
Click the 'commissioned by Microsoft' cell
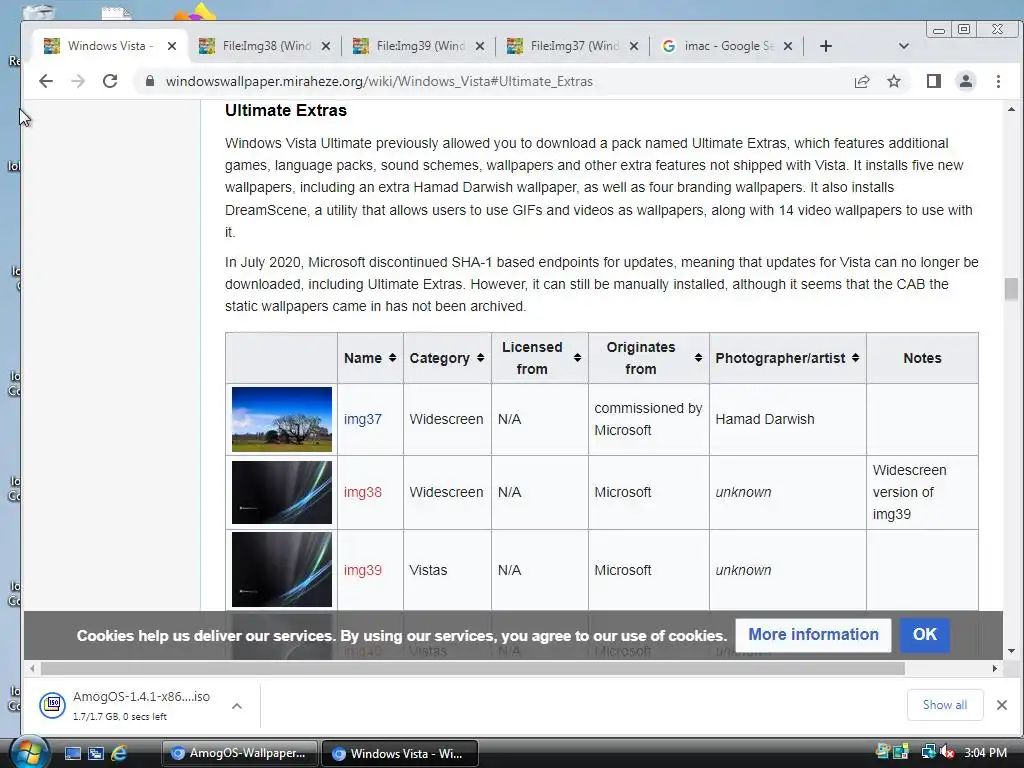(648, 419)
